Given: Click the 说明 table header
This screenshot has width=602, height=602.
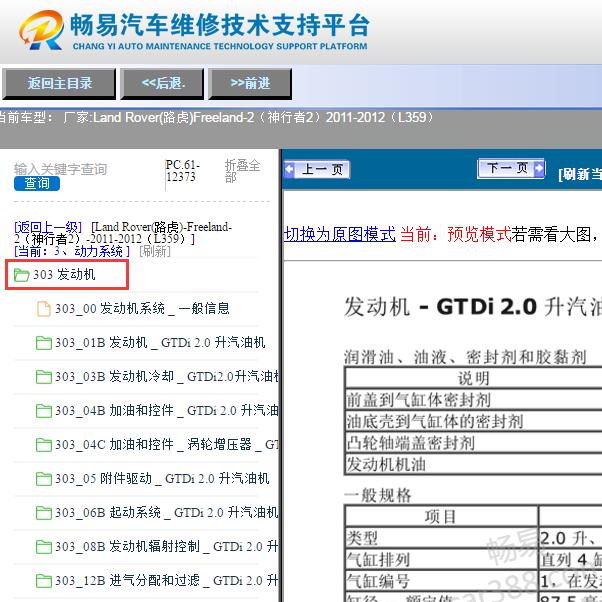Looking at the screenshot, I should pos(474,379).
